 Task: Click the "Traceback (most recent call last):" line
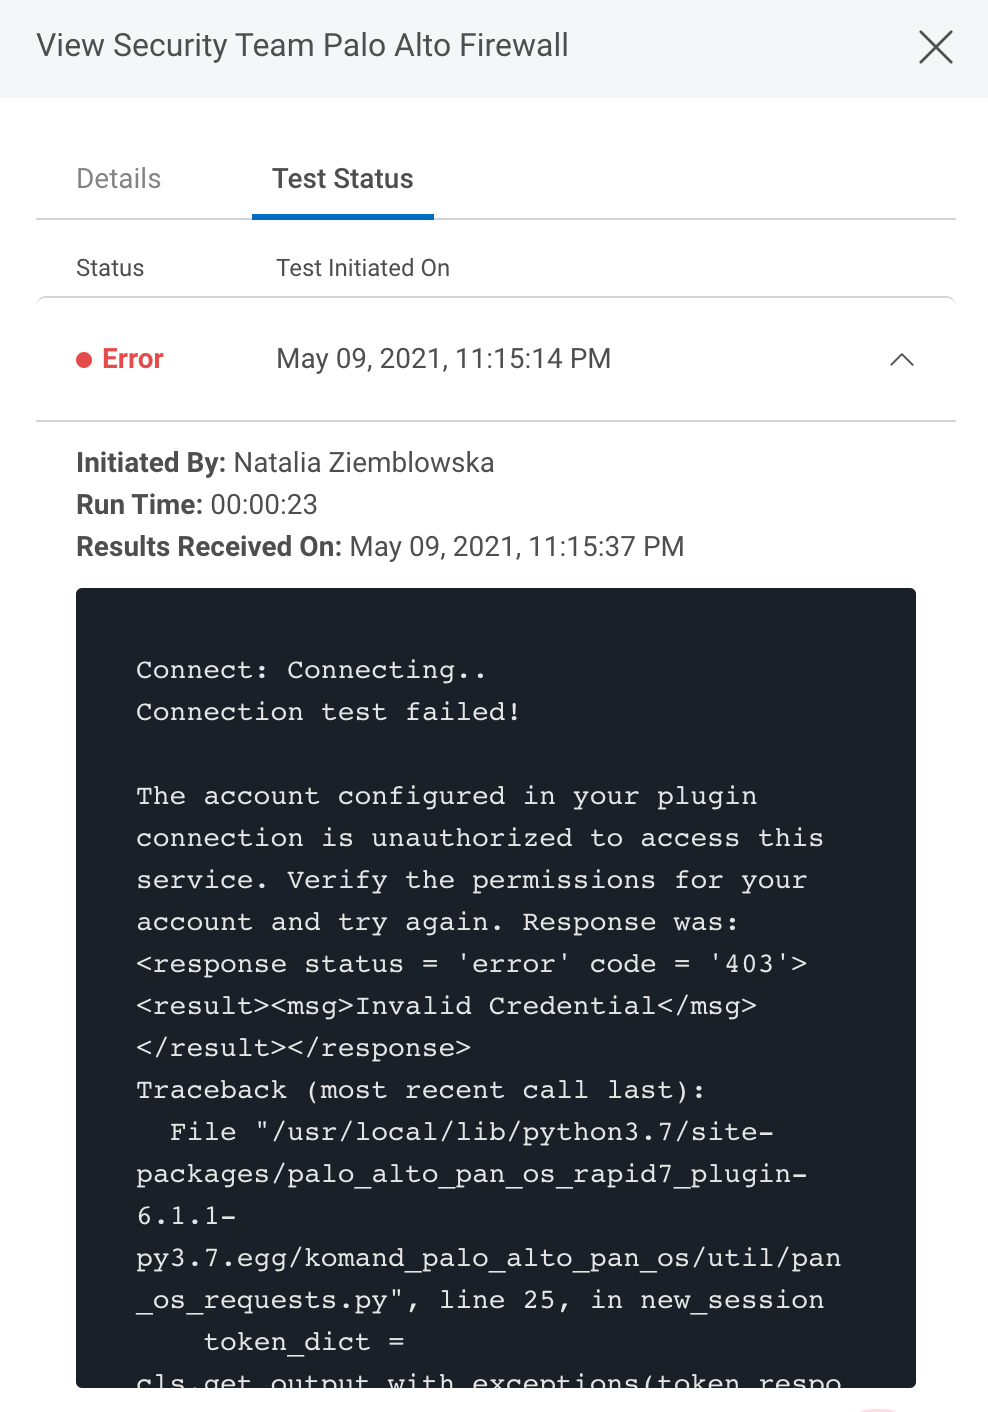(420, 1090)
